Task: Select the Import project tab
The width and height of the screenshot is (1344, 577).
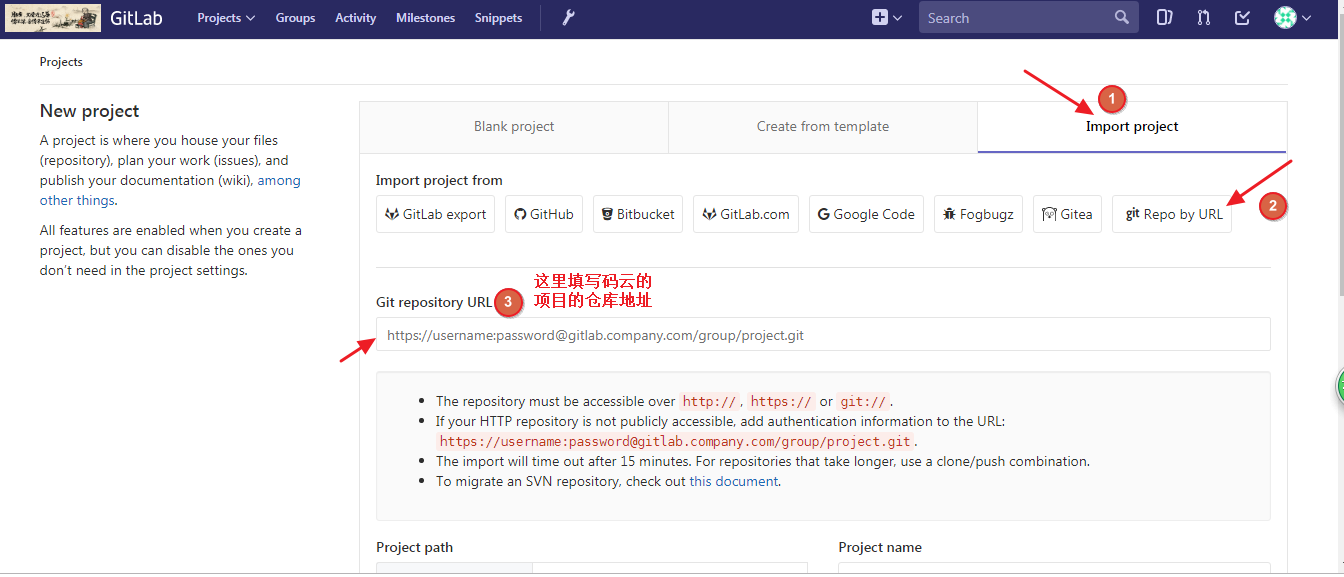Action: 1132,127
